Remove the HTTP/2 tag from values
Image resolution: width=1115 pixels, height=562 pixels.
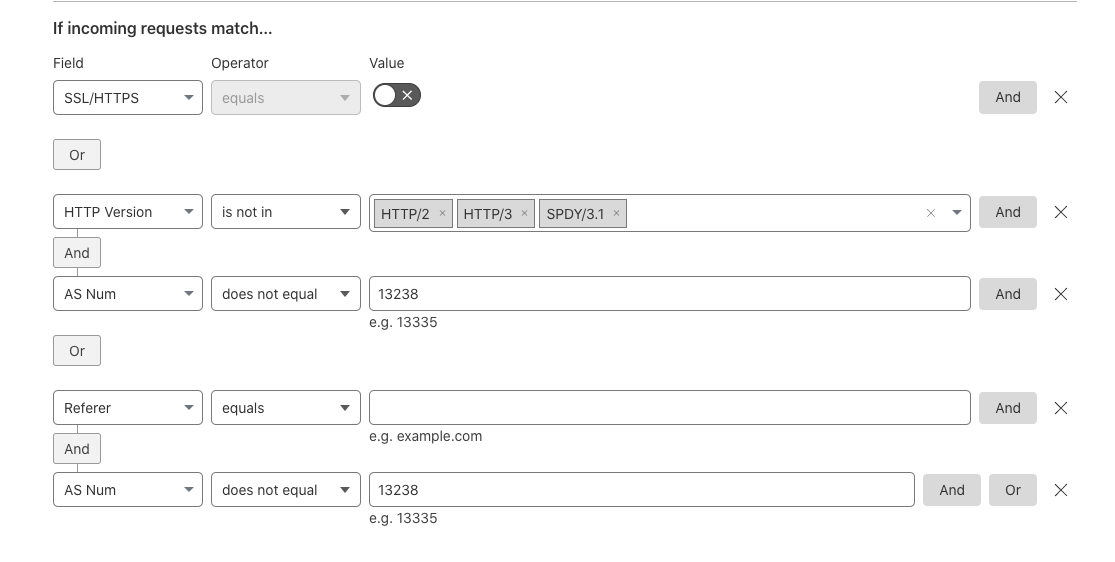click(x=442, y=213)
